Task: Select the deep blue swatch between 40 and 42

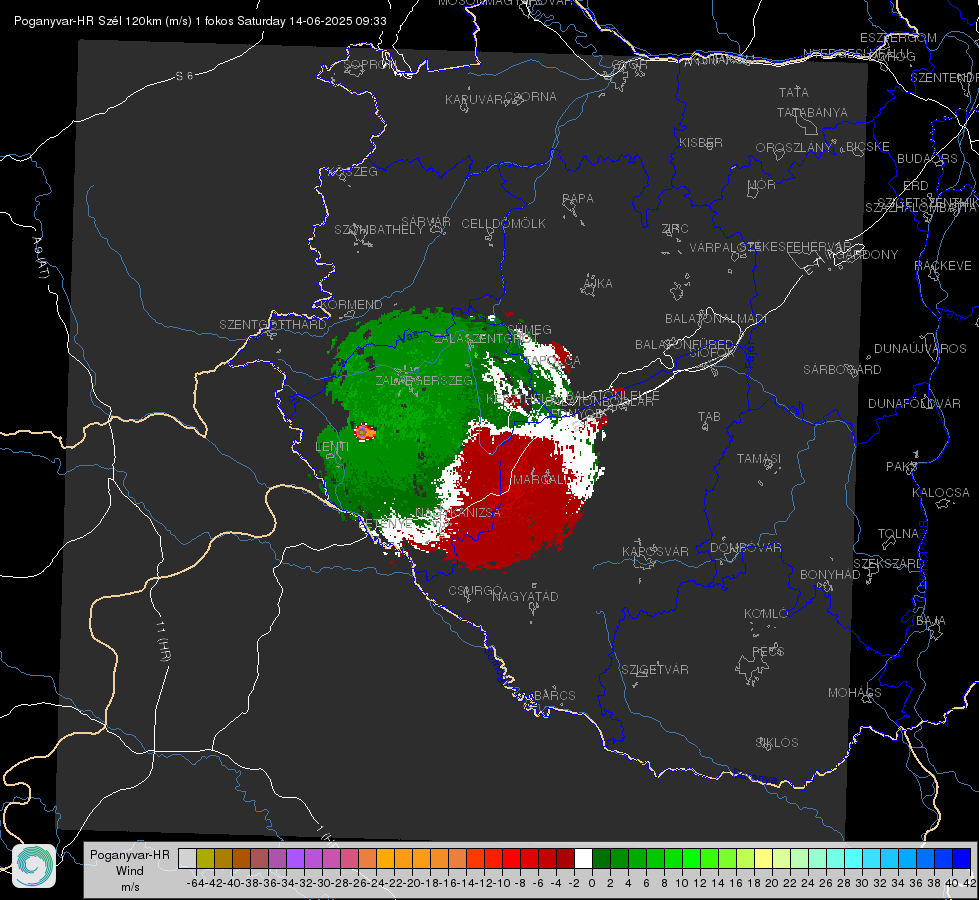Action: click(x=962, y=858)
